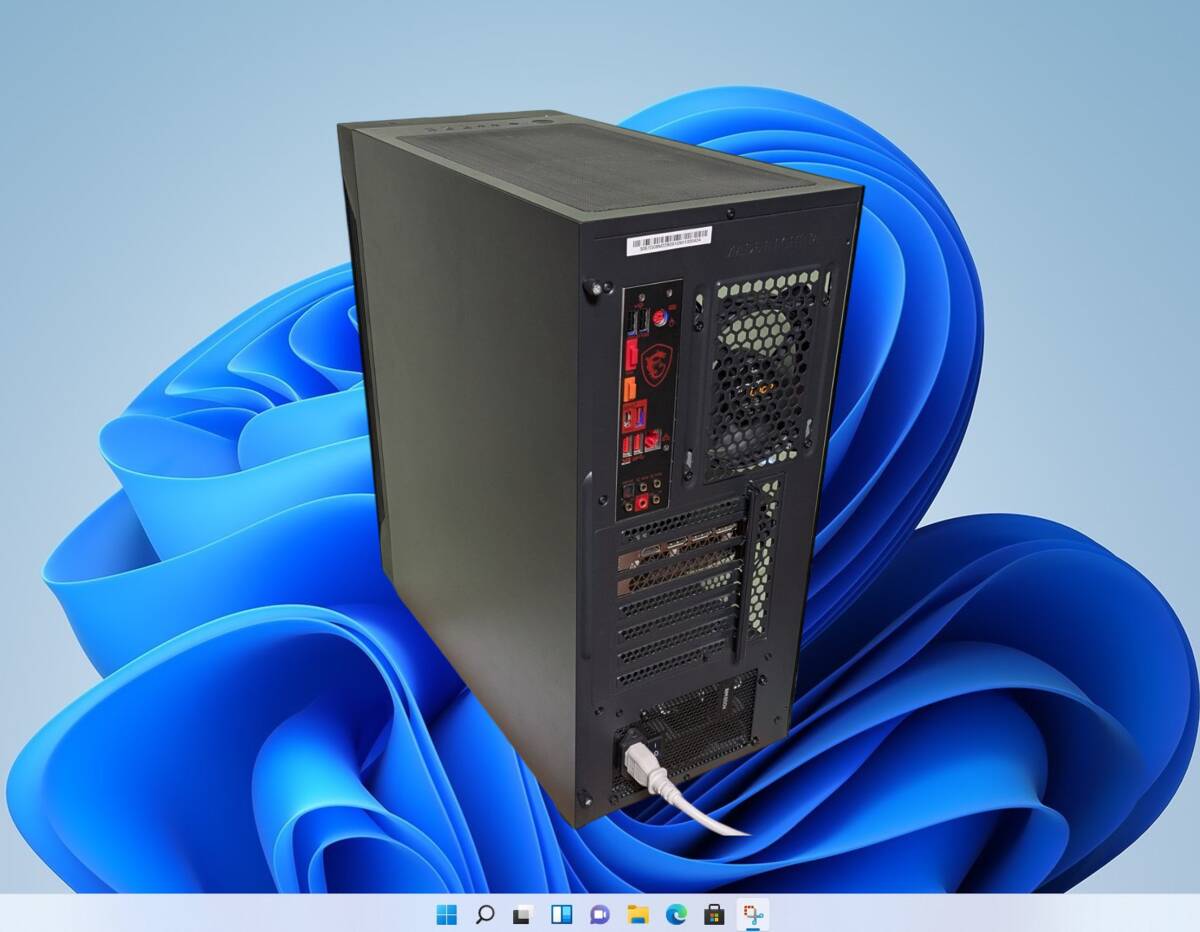This screenshot has height=932, width=1200.
Task: Open the Microsoft Store
Action: [714, 914]
